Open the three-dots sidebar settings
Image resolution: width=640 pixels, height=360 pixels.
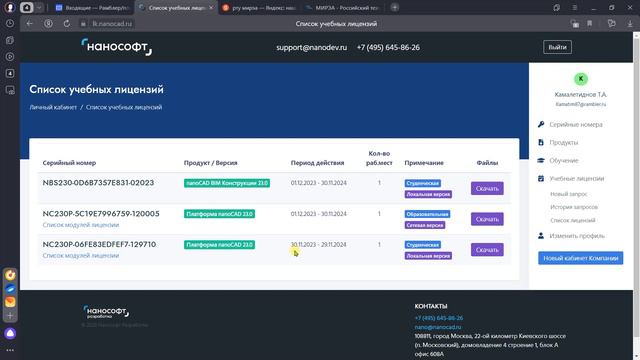tap(10, 350)
